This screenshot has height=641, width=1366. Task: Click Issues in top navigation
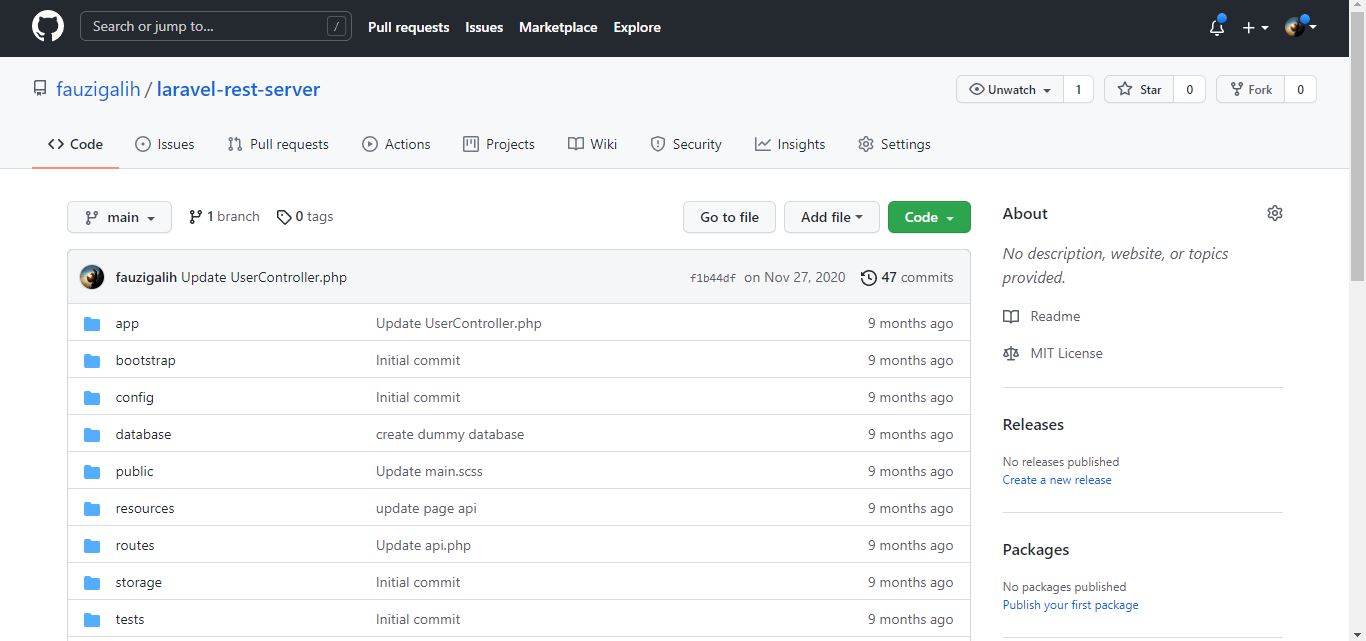click(484, 27)
